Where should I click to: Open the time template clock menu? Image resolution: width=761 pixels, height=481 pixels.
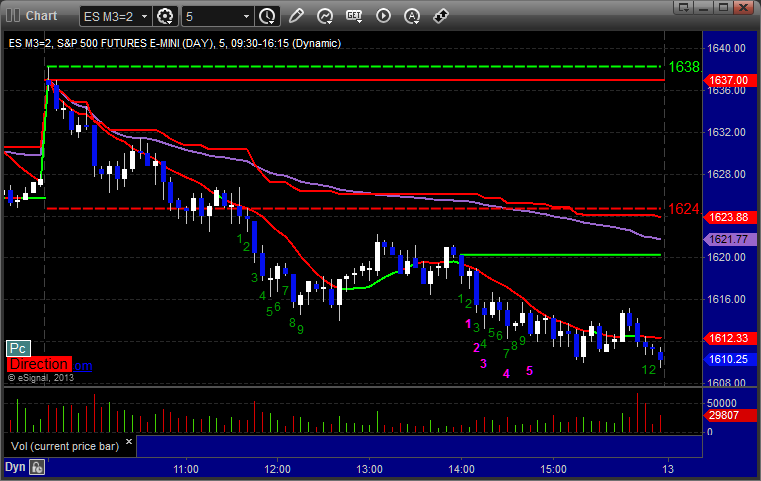(x=267, y=16)
